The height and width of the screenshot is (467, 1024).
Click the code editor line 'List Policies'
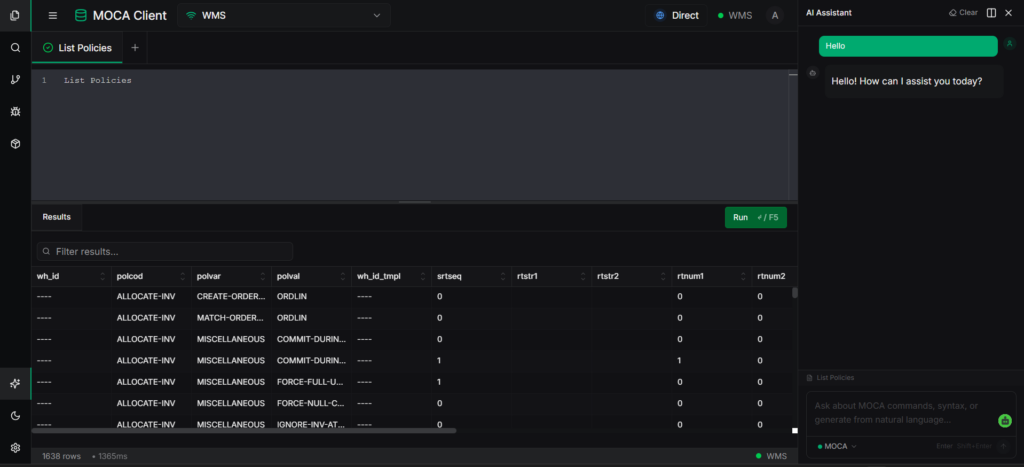point(97,80)
